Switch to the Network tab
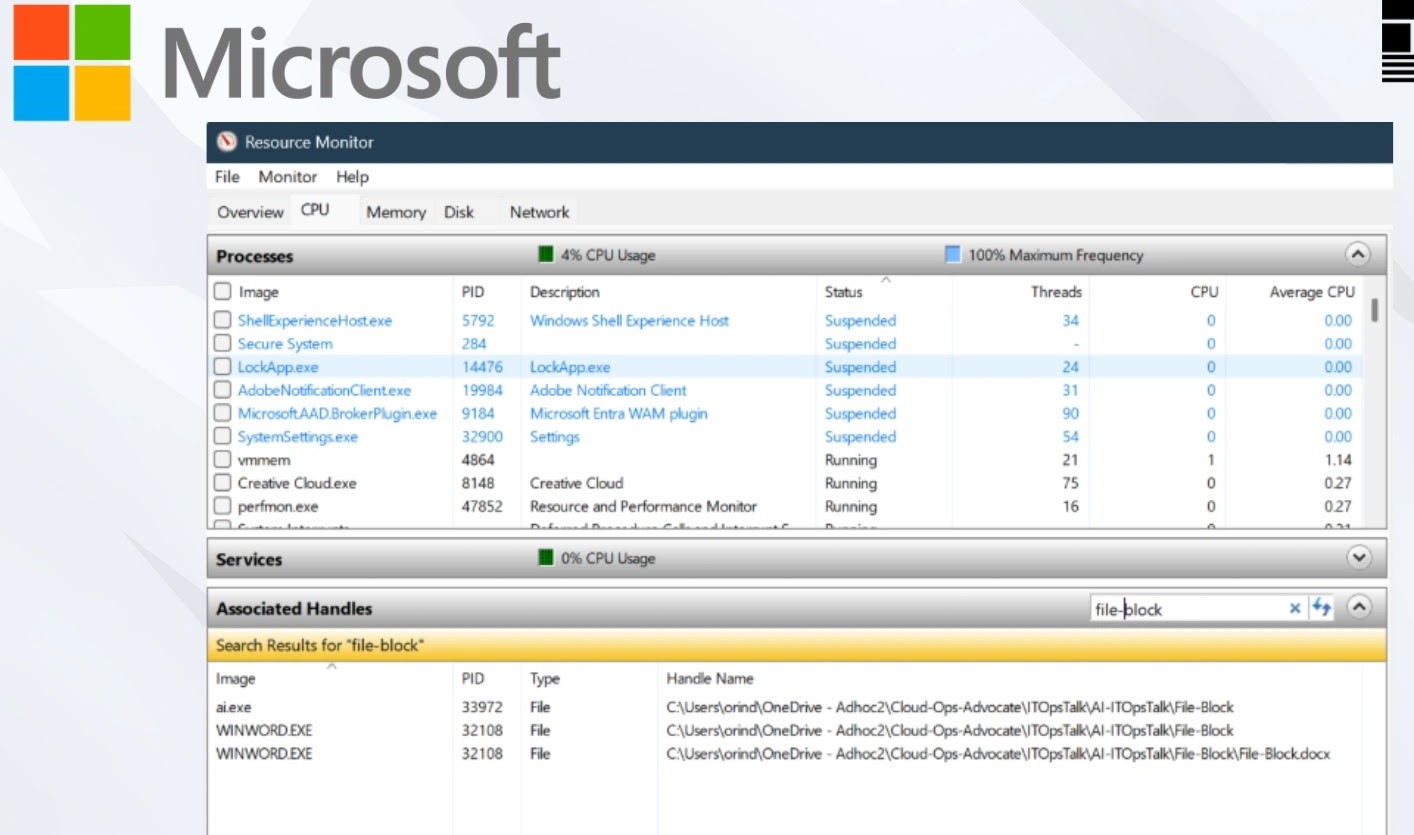Viewport: 1414px width, 835px height. pos(539,212)
